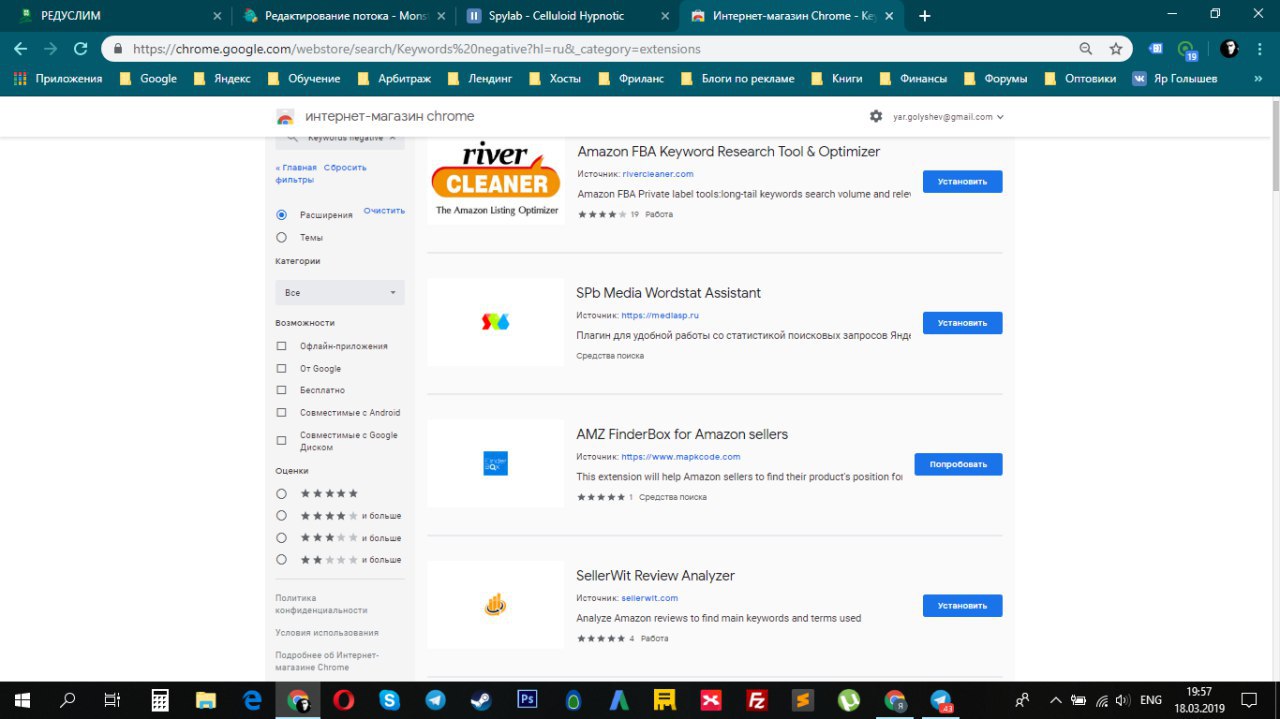This screenshot has height=719, width=1280.
Task: Open uTorrent from the taskbar
Action: (849, 700)
